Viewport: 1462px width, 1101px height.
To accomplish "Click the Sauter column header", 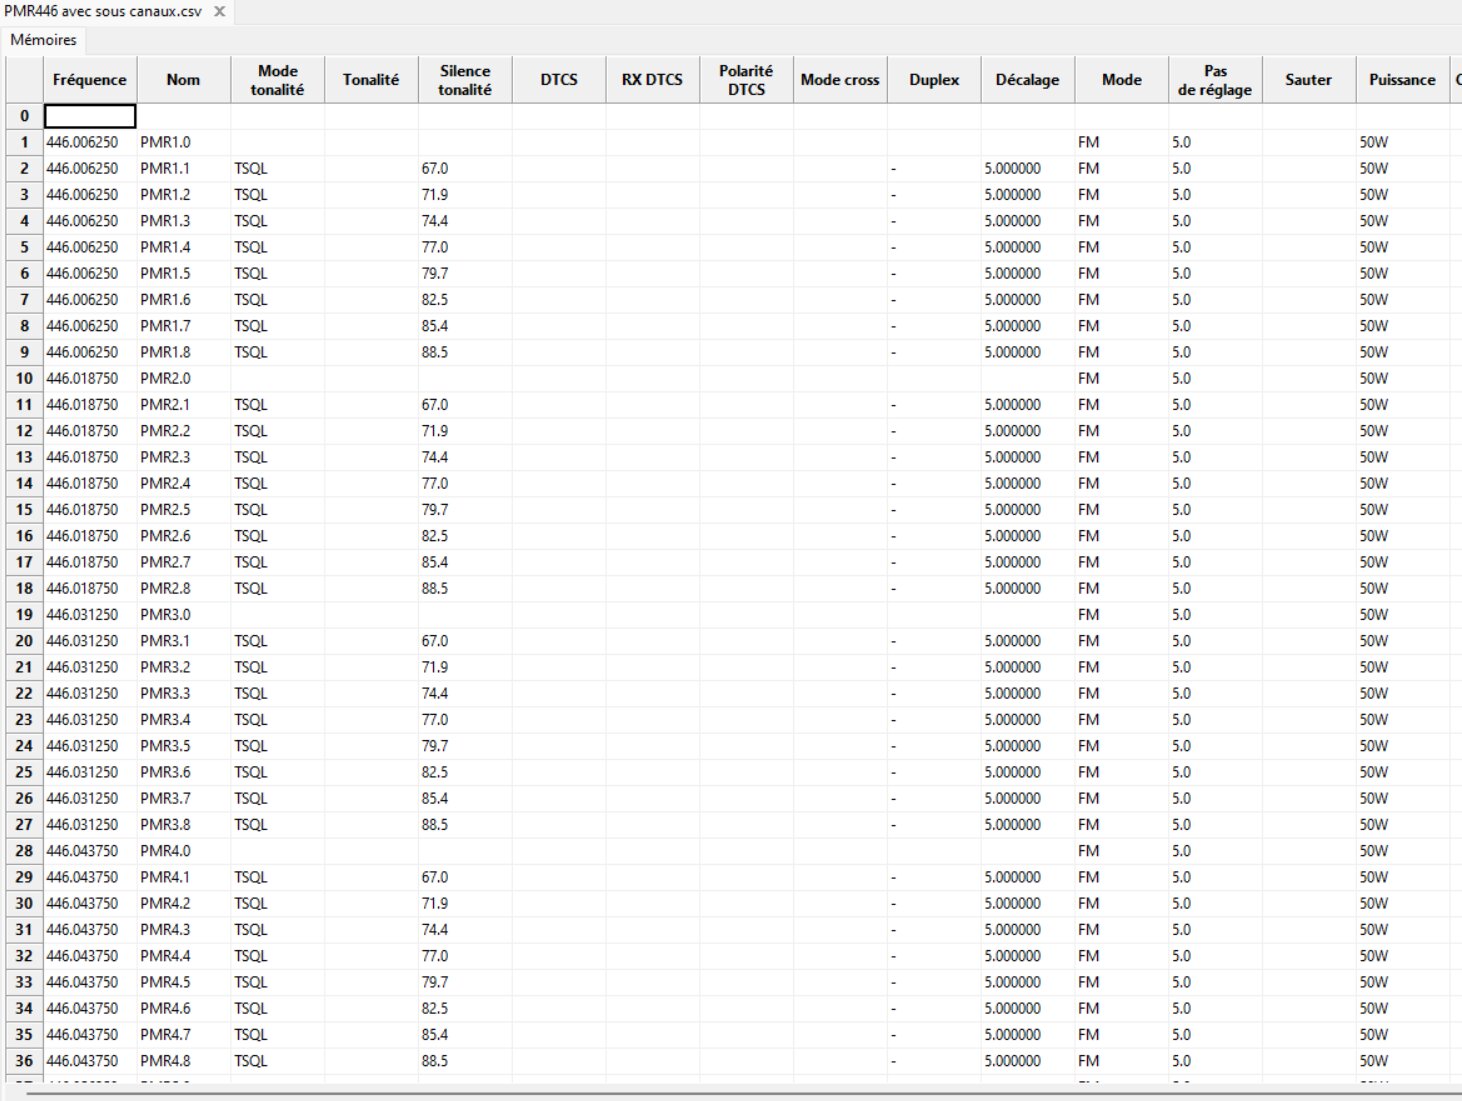I will coord(1308,80).
